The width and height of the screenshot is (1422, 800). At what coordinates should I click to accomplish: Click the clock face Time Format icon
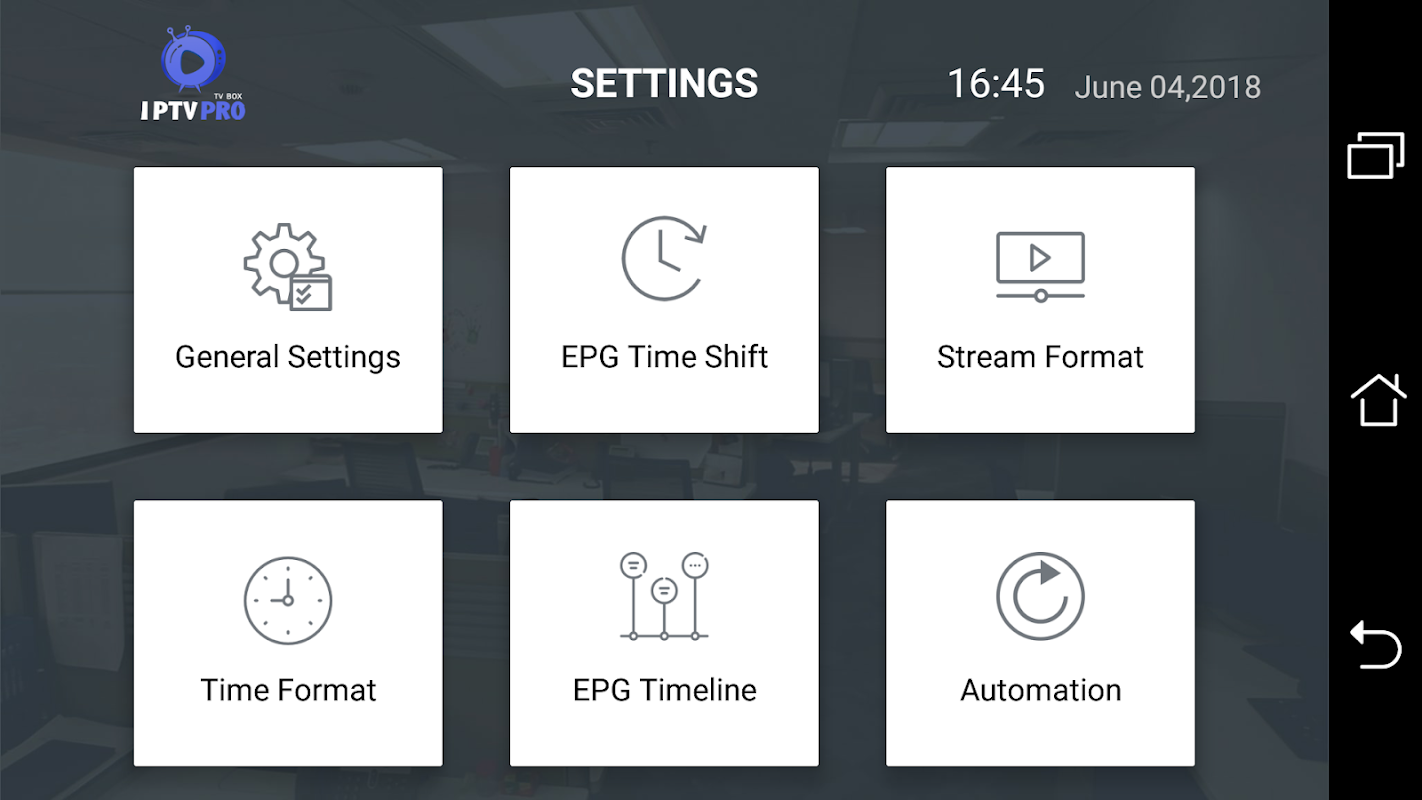point(288,600)
